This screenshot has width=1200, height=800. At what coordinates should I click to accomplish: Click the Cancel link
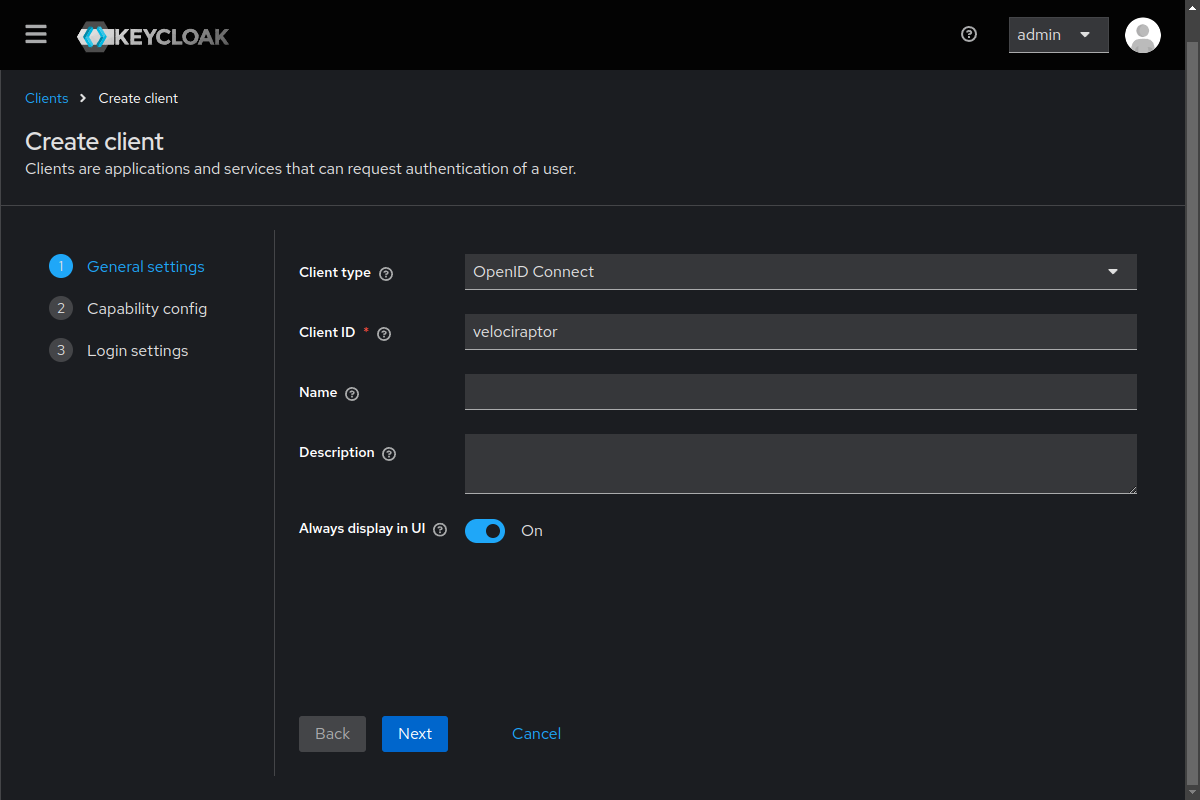pyautogui.click(x=536, y=734)
